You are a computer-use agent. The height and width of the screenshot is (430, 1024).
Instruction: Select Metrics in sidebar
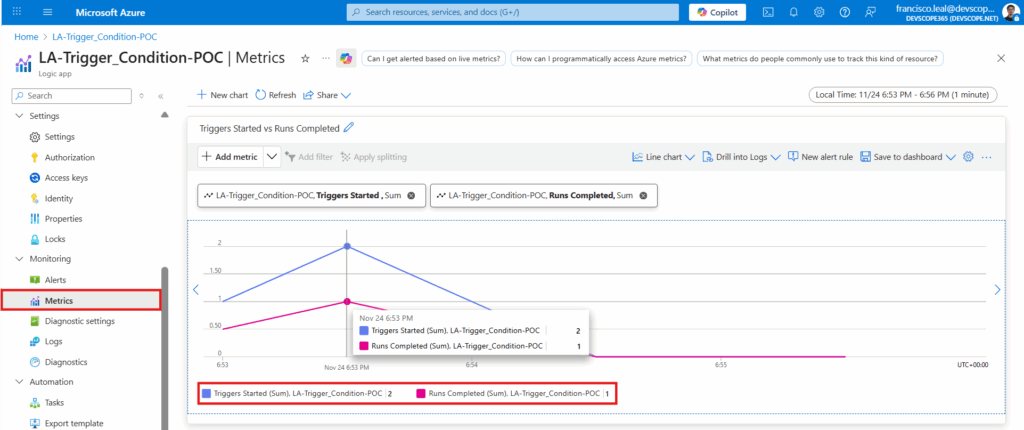click(81, 301)
